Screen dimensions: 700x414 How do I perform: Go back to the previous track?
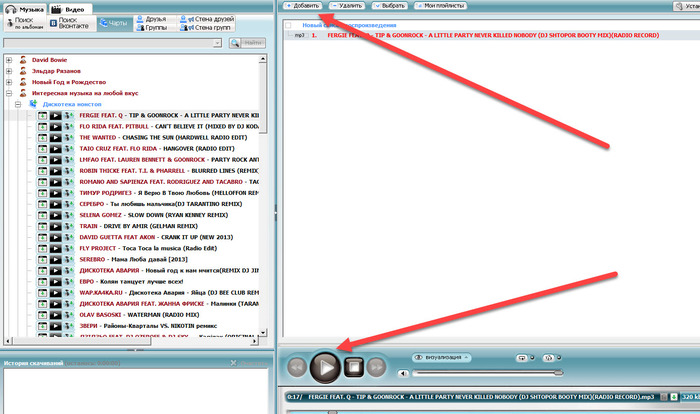coord(296,367)
